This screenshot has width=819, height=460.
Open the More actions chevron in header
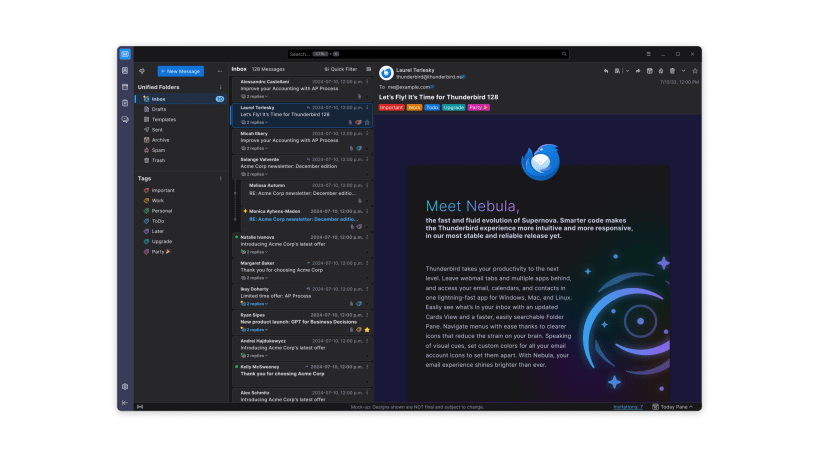683,71
